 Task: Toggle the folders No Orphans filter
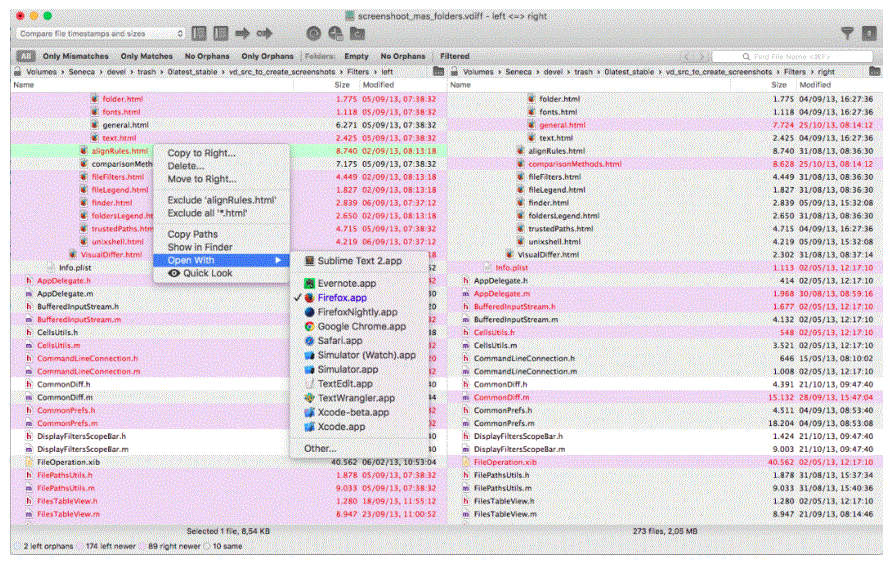(403, 56)
